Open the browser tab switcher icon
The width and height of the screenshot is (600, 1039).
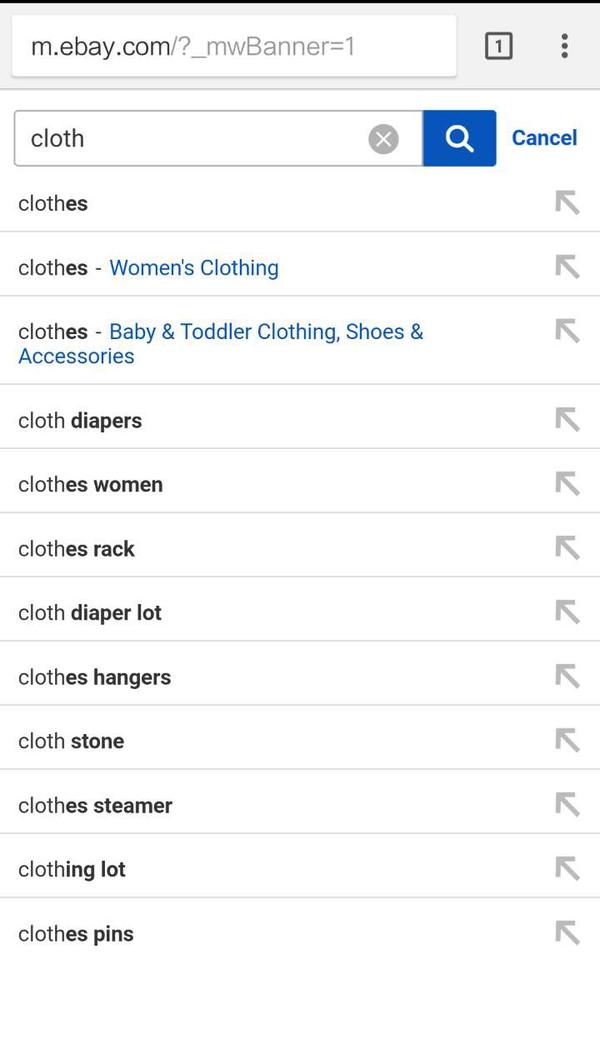[499, 46]
